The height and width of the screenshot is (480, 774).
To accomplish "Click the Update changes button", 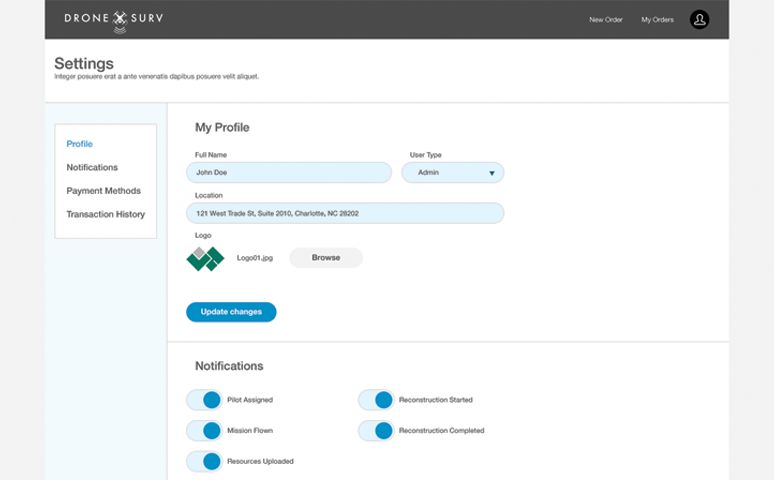I will coord(231,312).
